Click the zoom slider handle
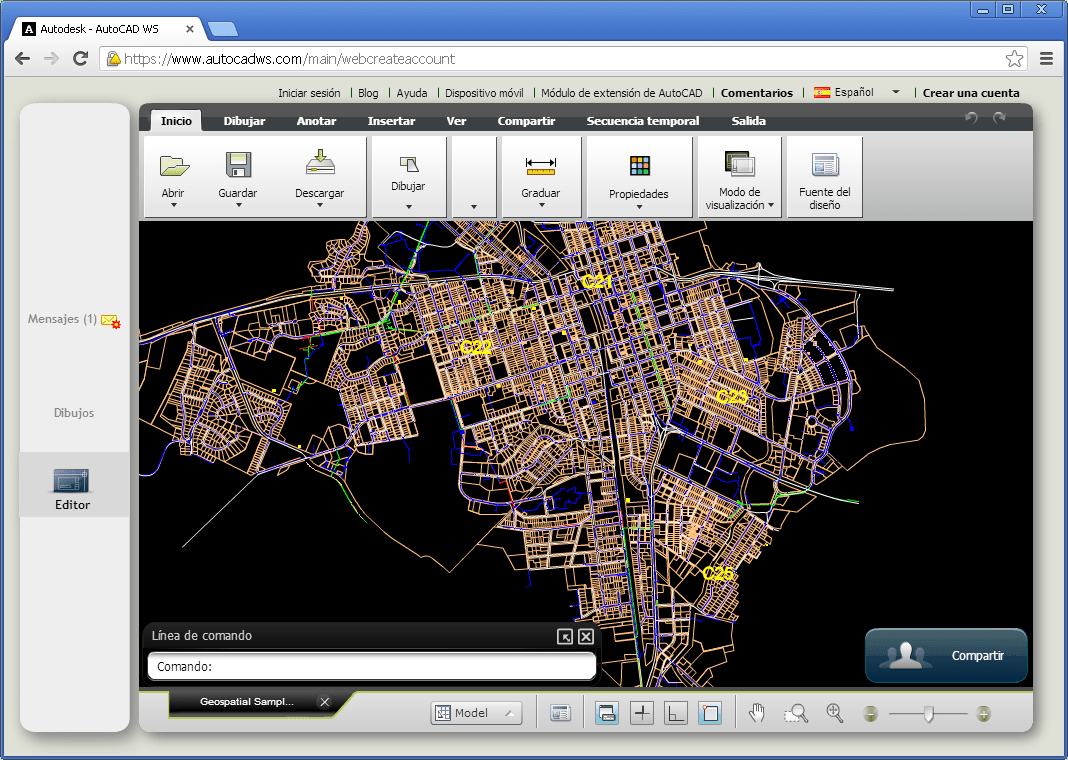Screen dimensions: 1068x760 coord(928,714)
